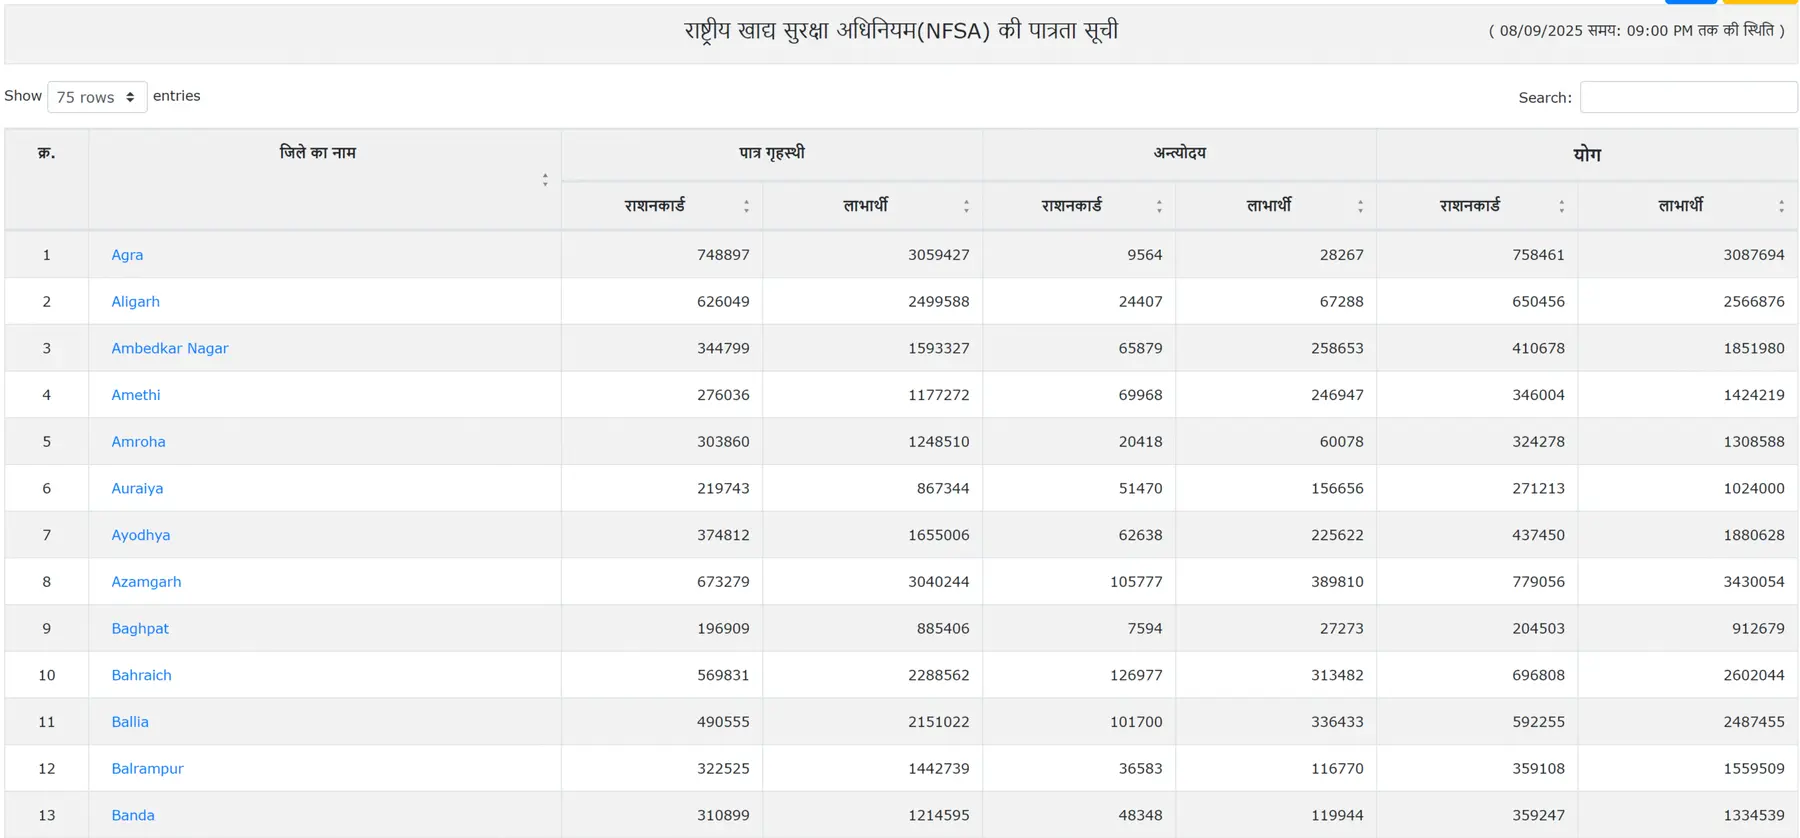Viewport: 1800px width, 838px height.
Task: Open the 75 rows entries dropdown
Action: coord(97,97)
